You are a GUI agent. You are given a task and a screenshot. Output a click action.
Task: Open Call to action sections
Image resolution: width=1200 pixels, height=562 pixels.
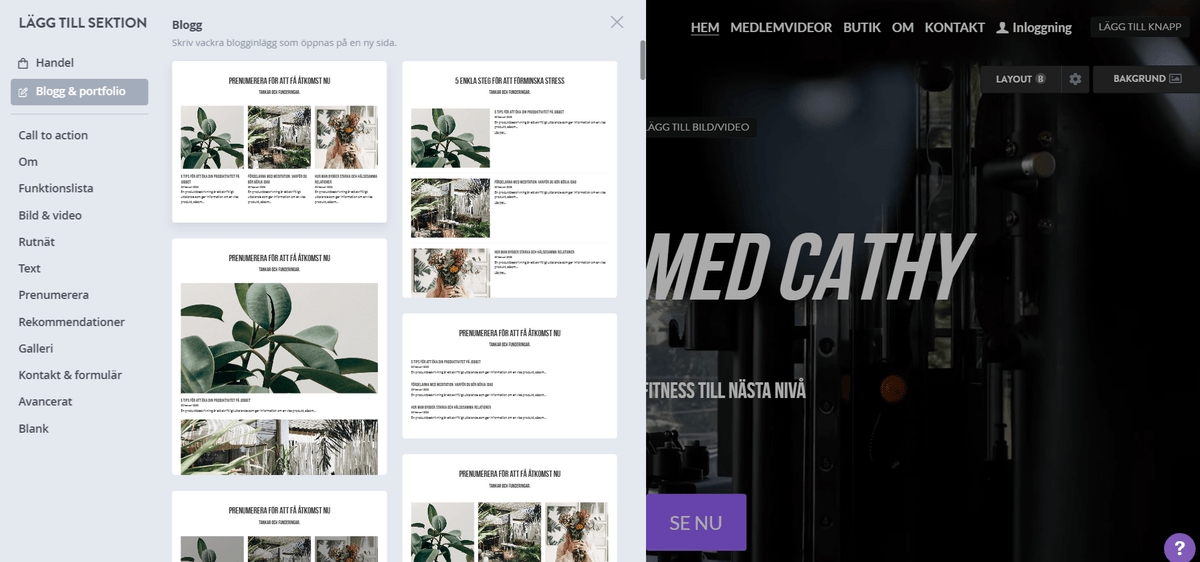(x=53, y=135)
